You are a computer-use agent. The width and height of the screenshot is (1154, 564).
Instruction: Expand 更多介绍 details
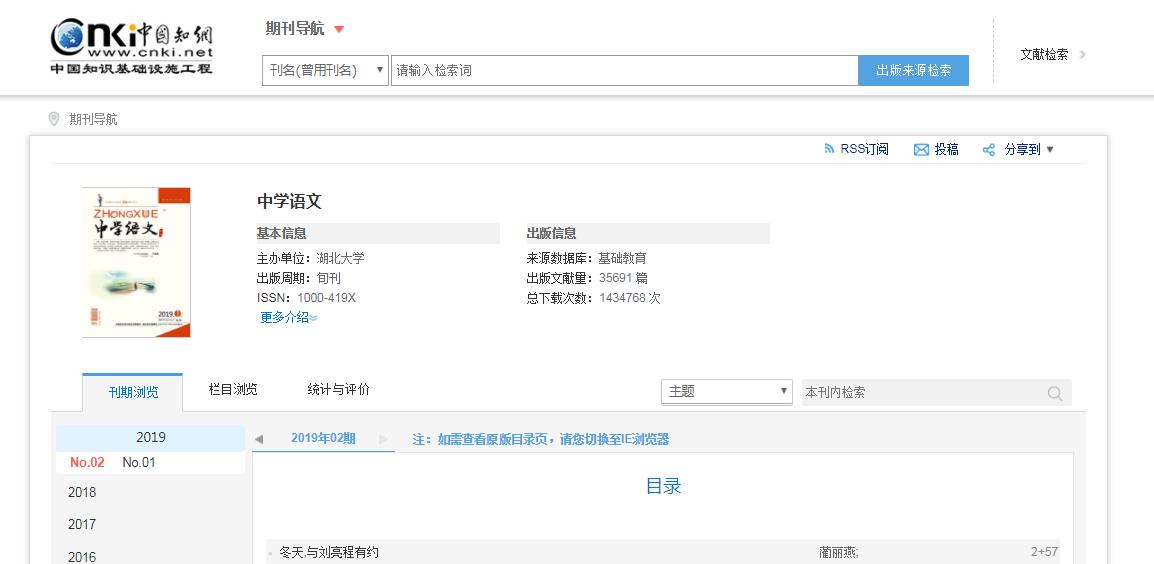(x=288, y=317)
